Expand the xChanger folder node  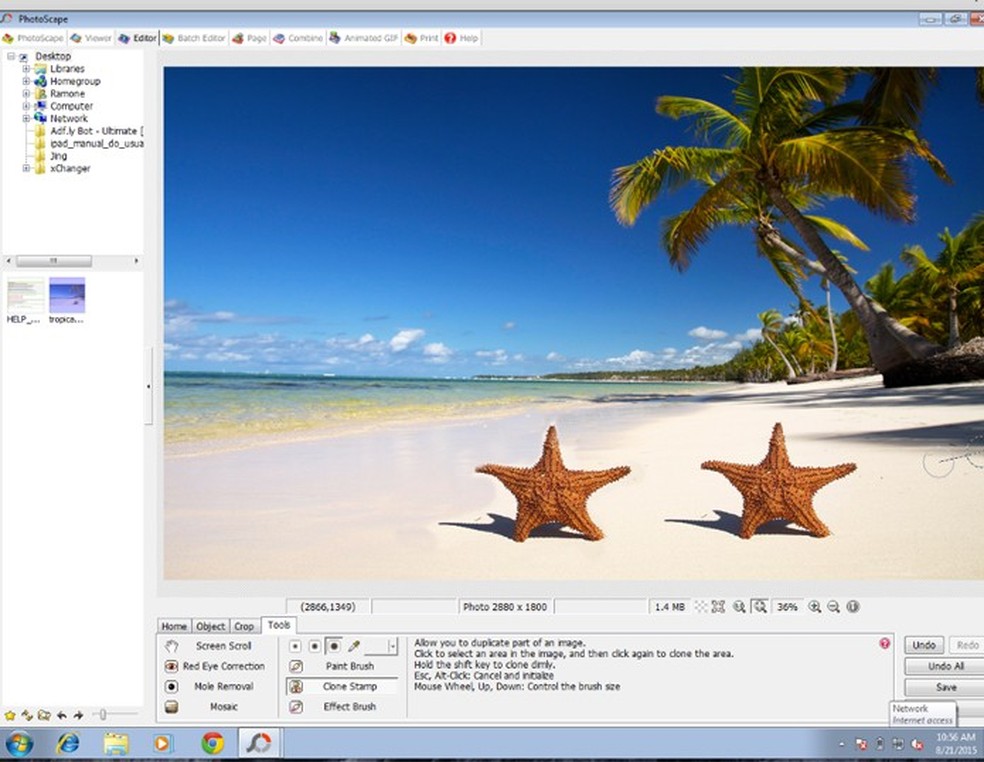[26, 169]
